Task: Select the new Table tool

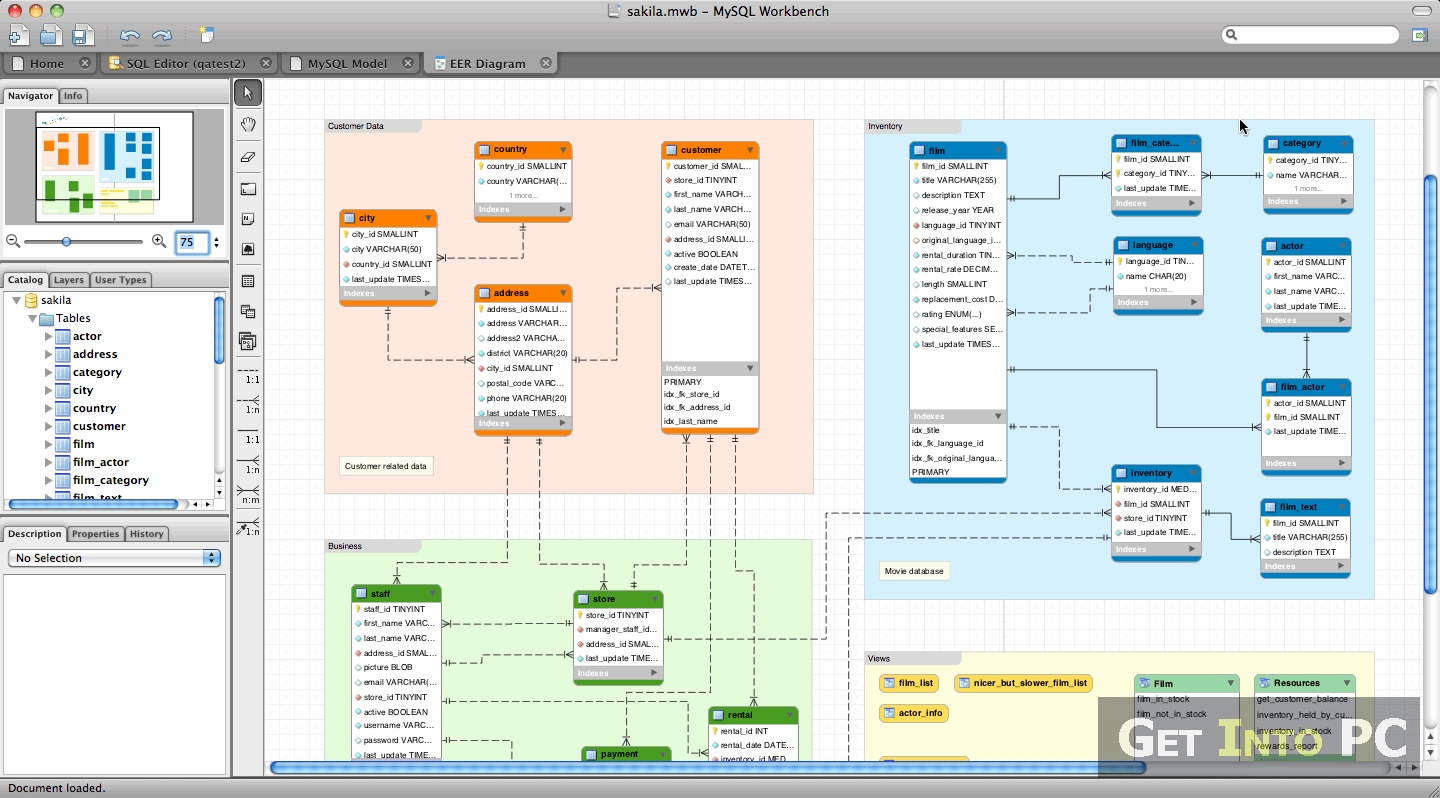Action: (248, 282)
